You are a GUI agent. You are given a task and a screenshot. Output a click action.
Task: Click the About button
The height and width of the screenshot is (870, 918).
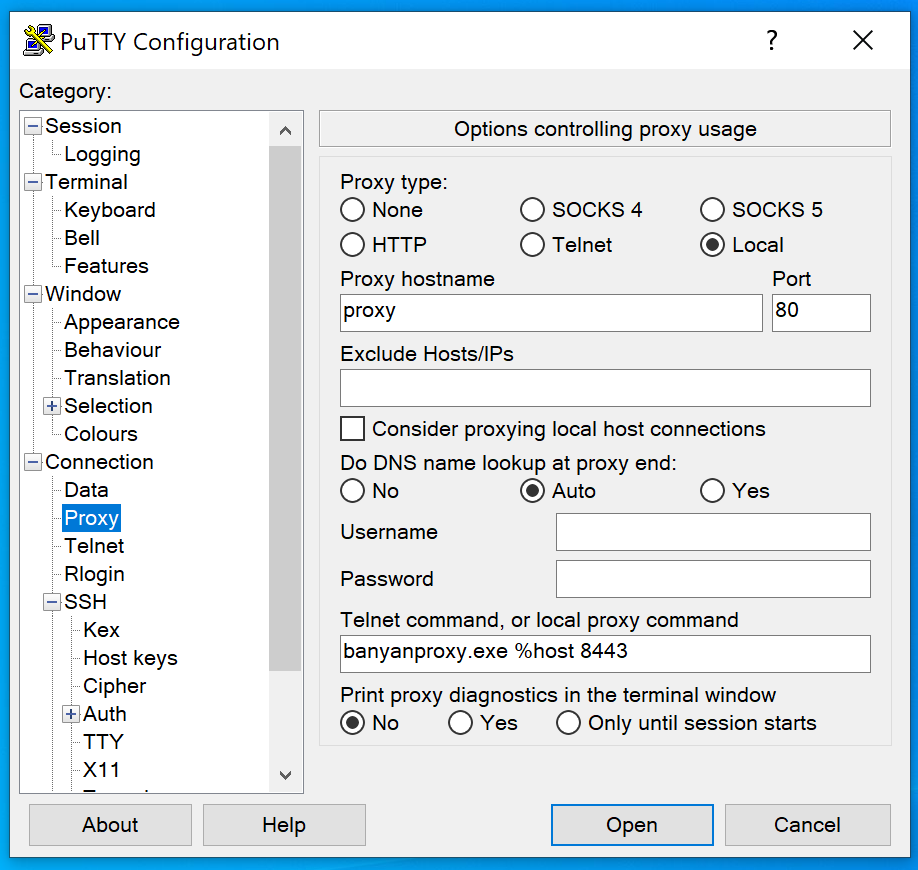coord(110,824)
